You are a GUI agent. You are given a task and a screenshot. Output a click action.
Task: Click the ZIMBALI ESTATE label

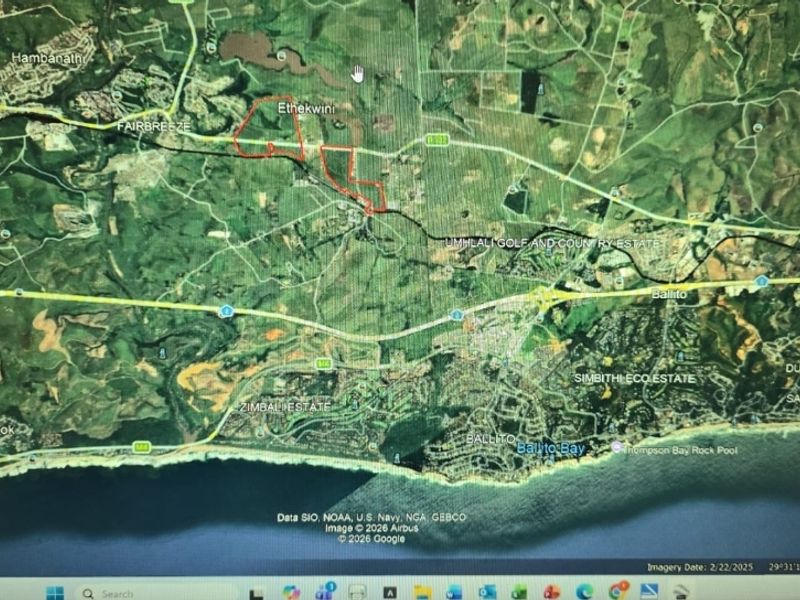[285, 407]
